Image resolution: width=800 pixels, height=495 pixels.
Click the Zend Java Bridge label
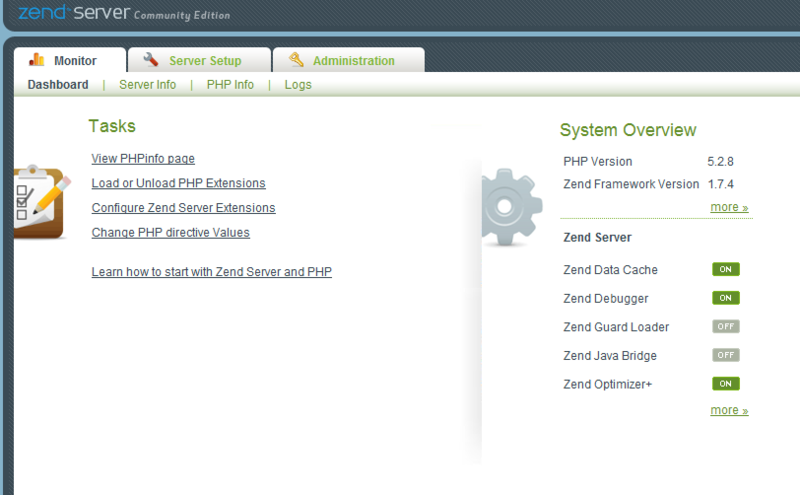[x=610, y=356]
